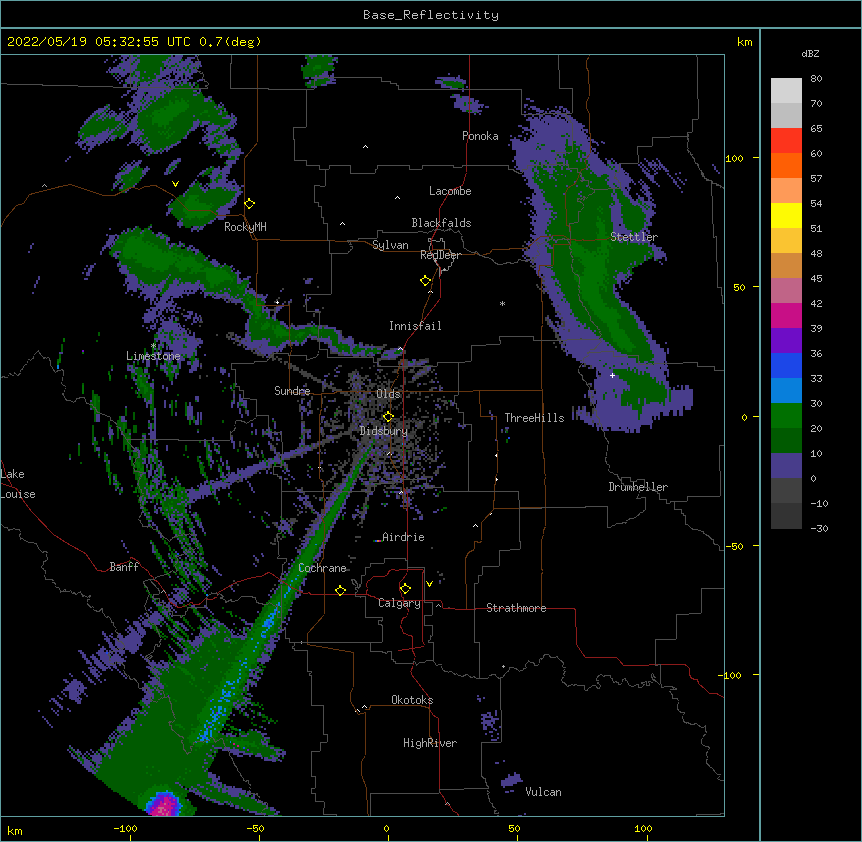Click the -50 tick label on bottom axis
Viewport: 862px width, 842px height.
(255, 828)
